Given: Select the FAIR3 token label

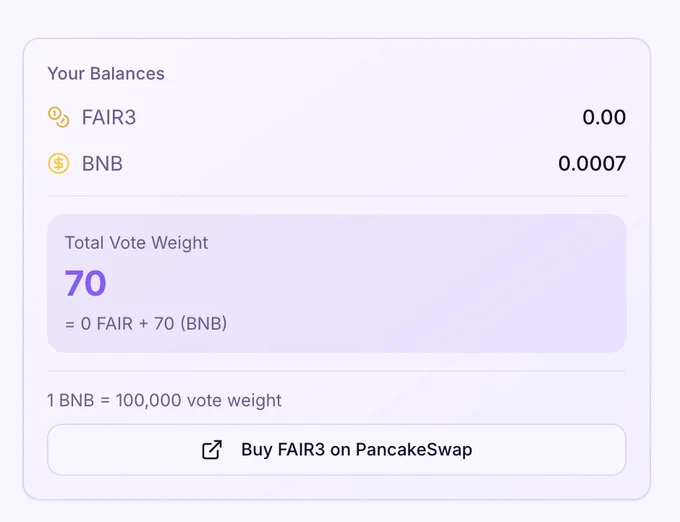Looking at the screenshot, I should [109, 117].
